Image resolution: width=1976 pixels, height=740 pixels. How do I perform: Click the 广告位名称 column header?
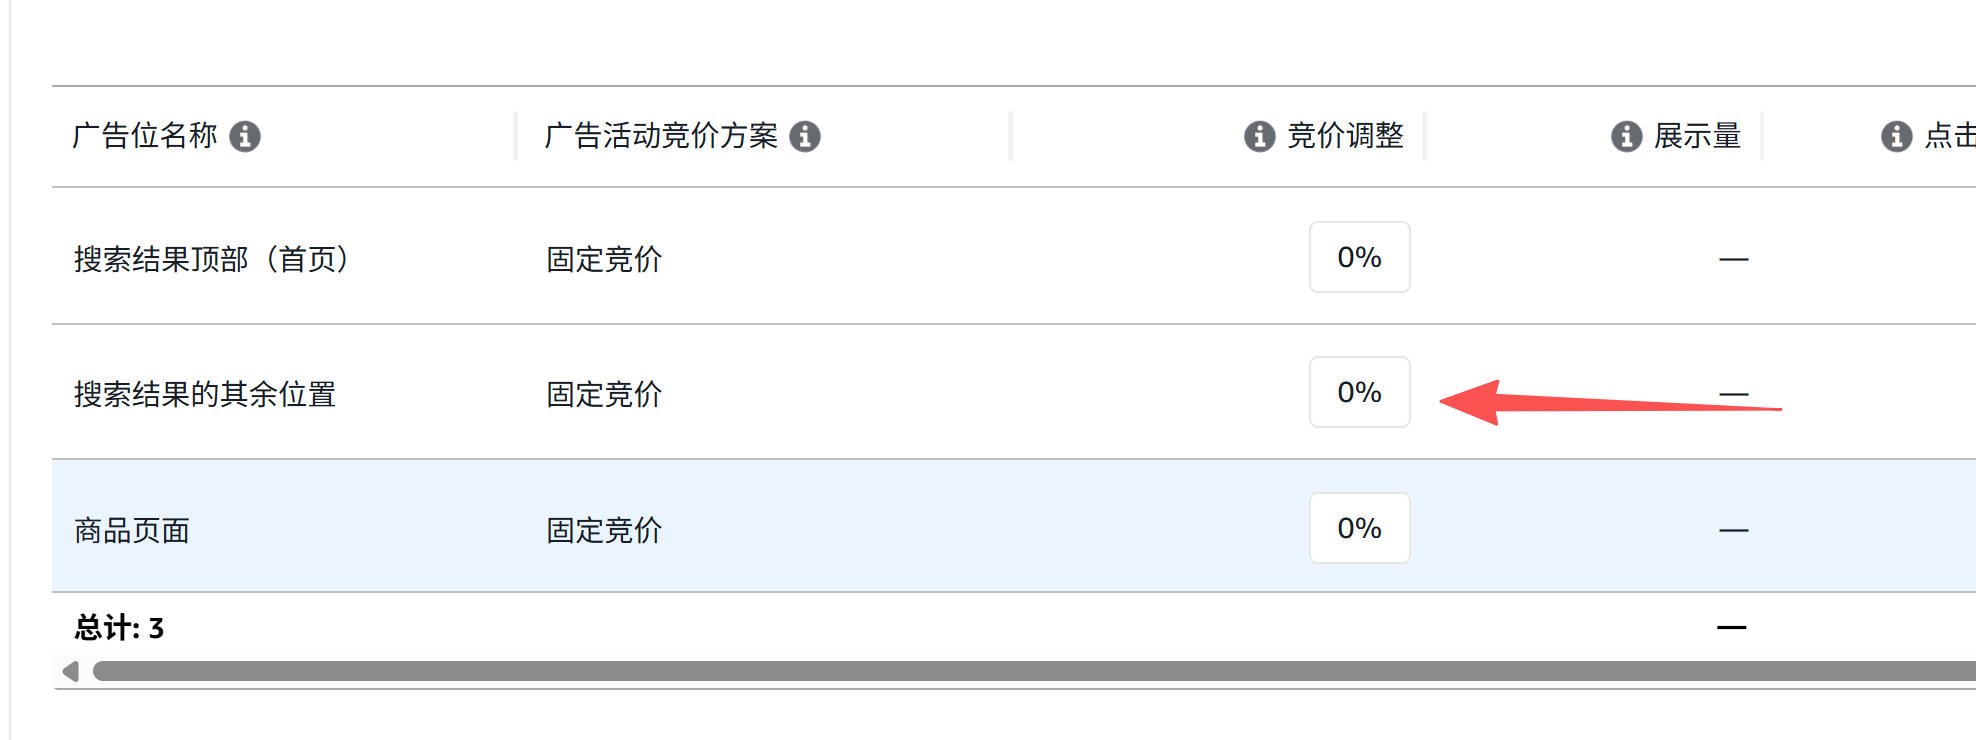pyautogui.click(x=145, y=136)
